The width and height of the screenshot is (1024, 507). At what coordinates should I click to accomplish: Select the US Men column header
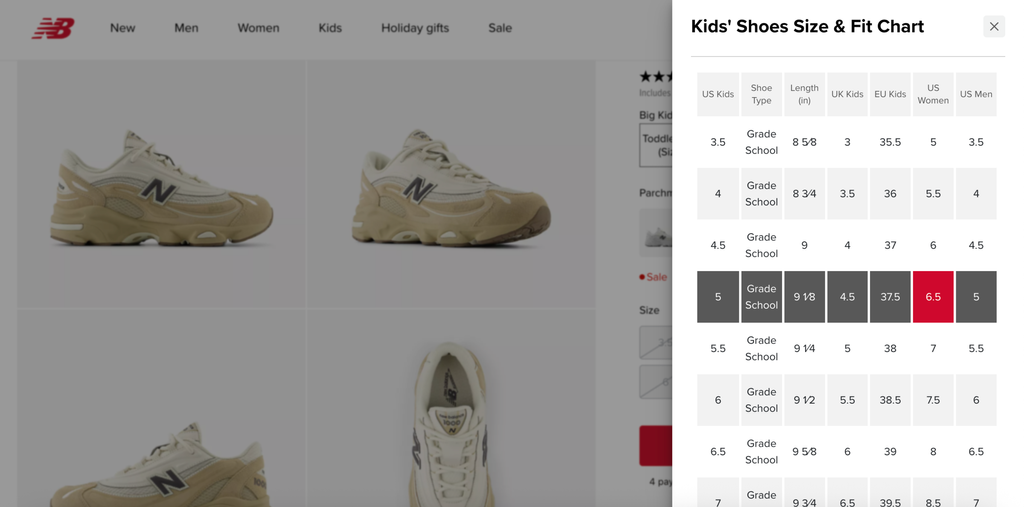pyautogui.click(x=976, y=94)
